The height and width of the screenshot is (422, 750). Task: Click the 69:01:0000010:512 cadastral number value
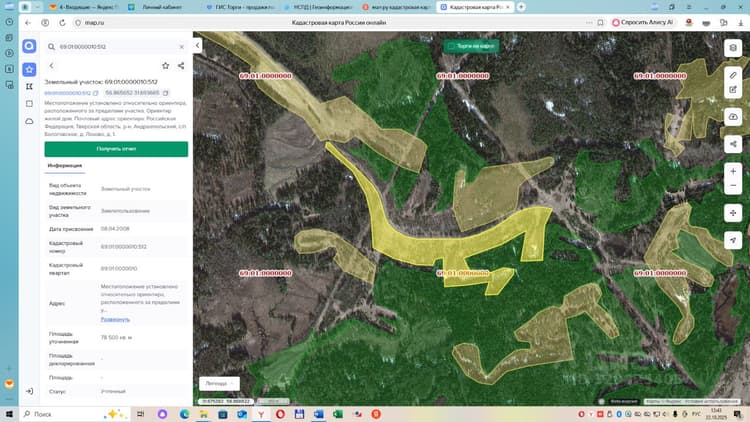[123, 247]
